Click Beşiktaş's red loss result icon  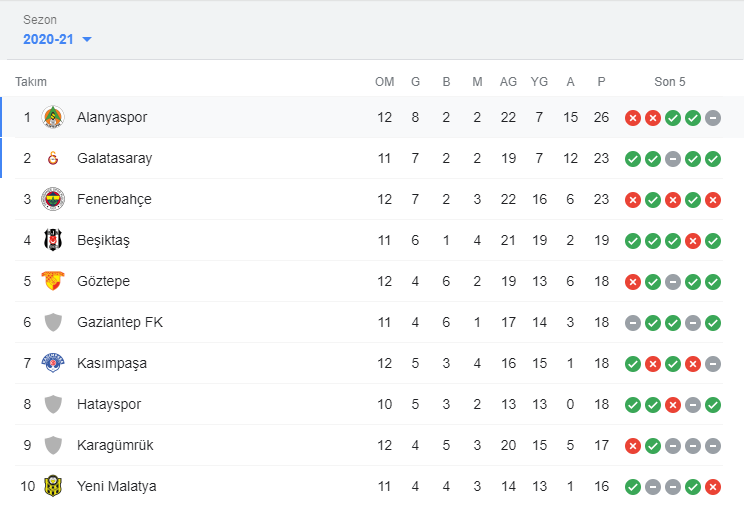tap(693, 241)
